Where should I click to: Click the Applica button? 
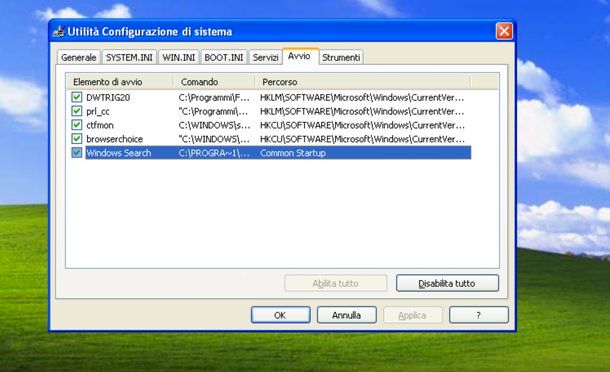(x=412, y=315)
